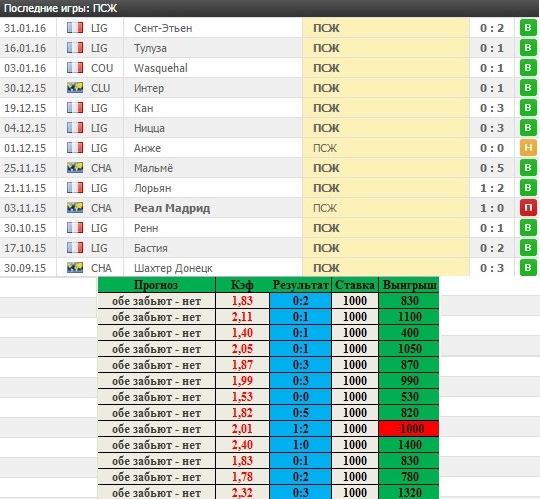540x499 pixels.
Task: Click the 0 : 5 score for Мальмё match
Action: point(492,168)
